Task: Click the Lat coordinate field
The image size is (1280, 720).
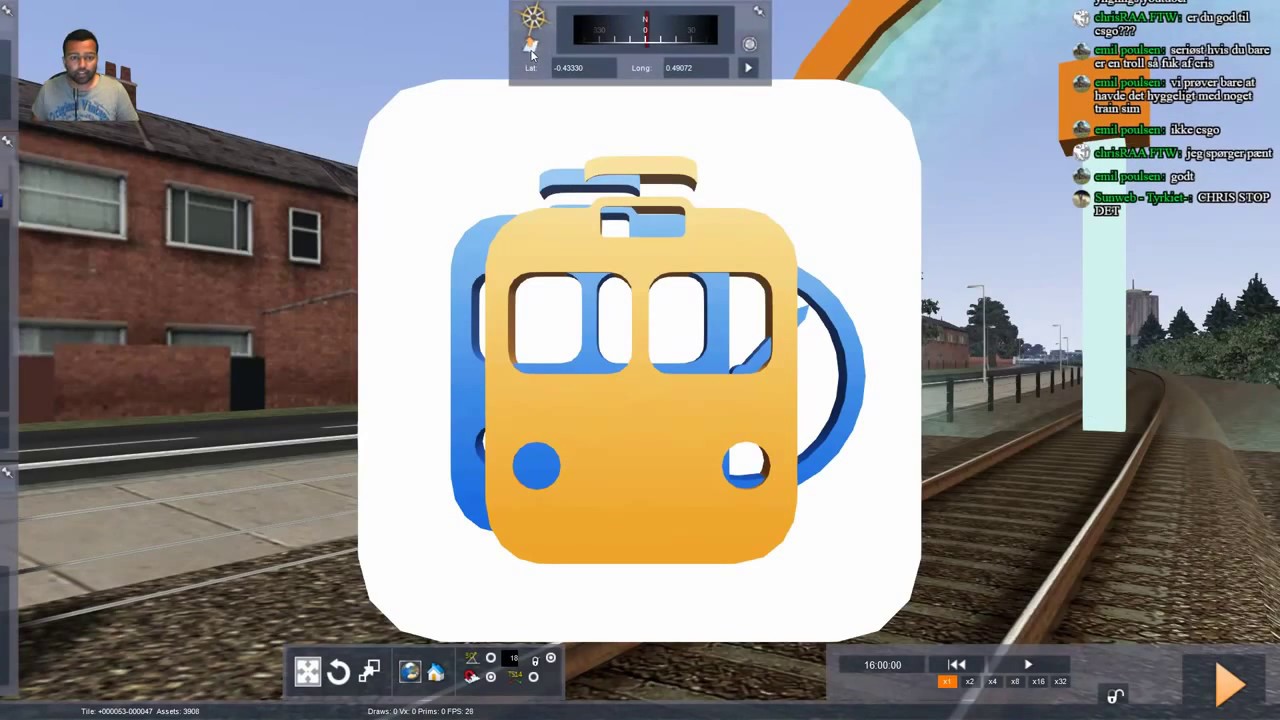Action: point(584,68)
